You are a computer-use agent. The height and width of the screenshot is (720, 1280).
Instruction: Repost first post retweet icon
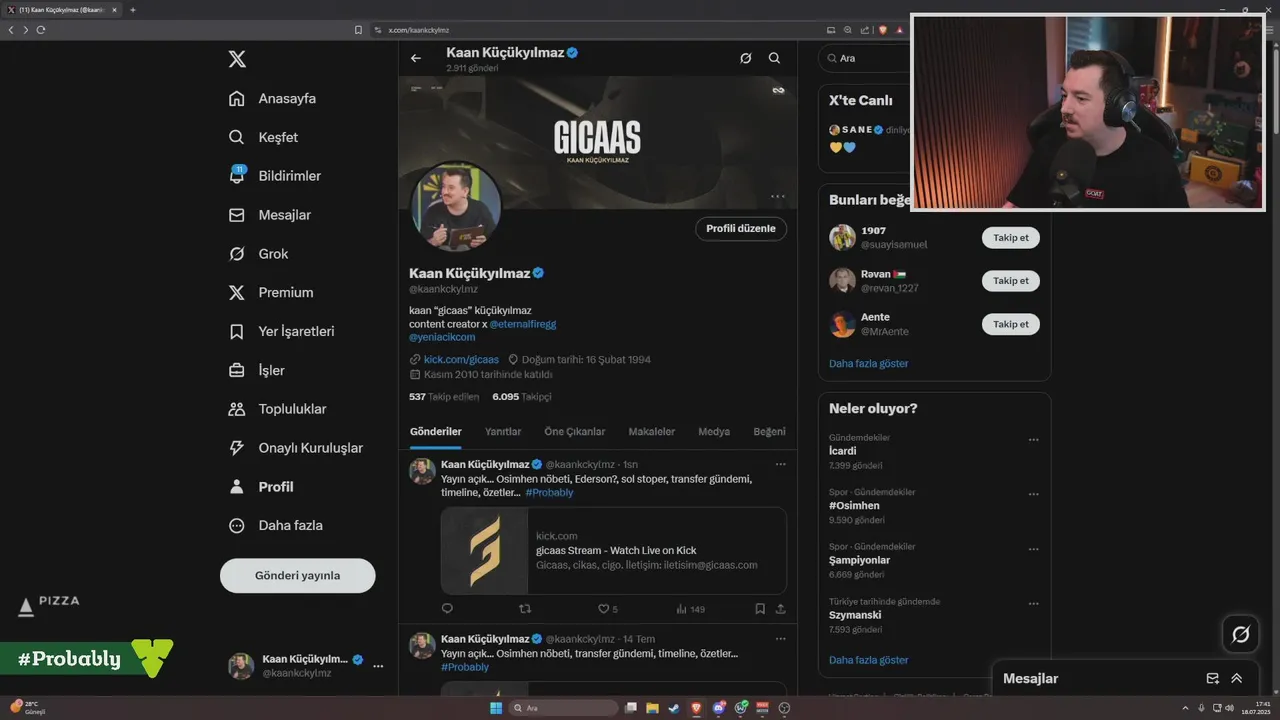(x=525, y=608)
